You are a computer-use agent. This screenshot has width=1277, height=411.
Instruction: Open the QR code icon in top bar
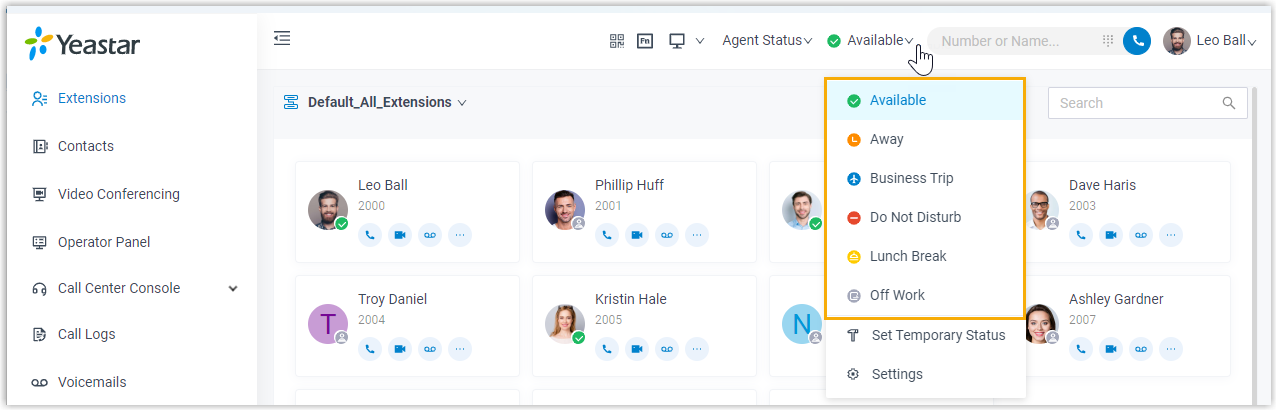click(617, 41)
